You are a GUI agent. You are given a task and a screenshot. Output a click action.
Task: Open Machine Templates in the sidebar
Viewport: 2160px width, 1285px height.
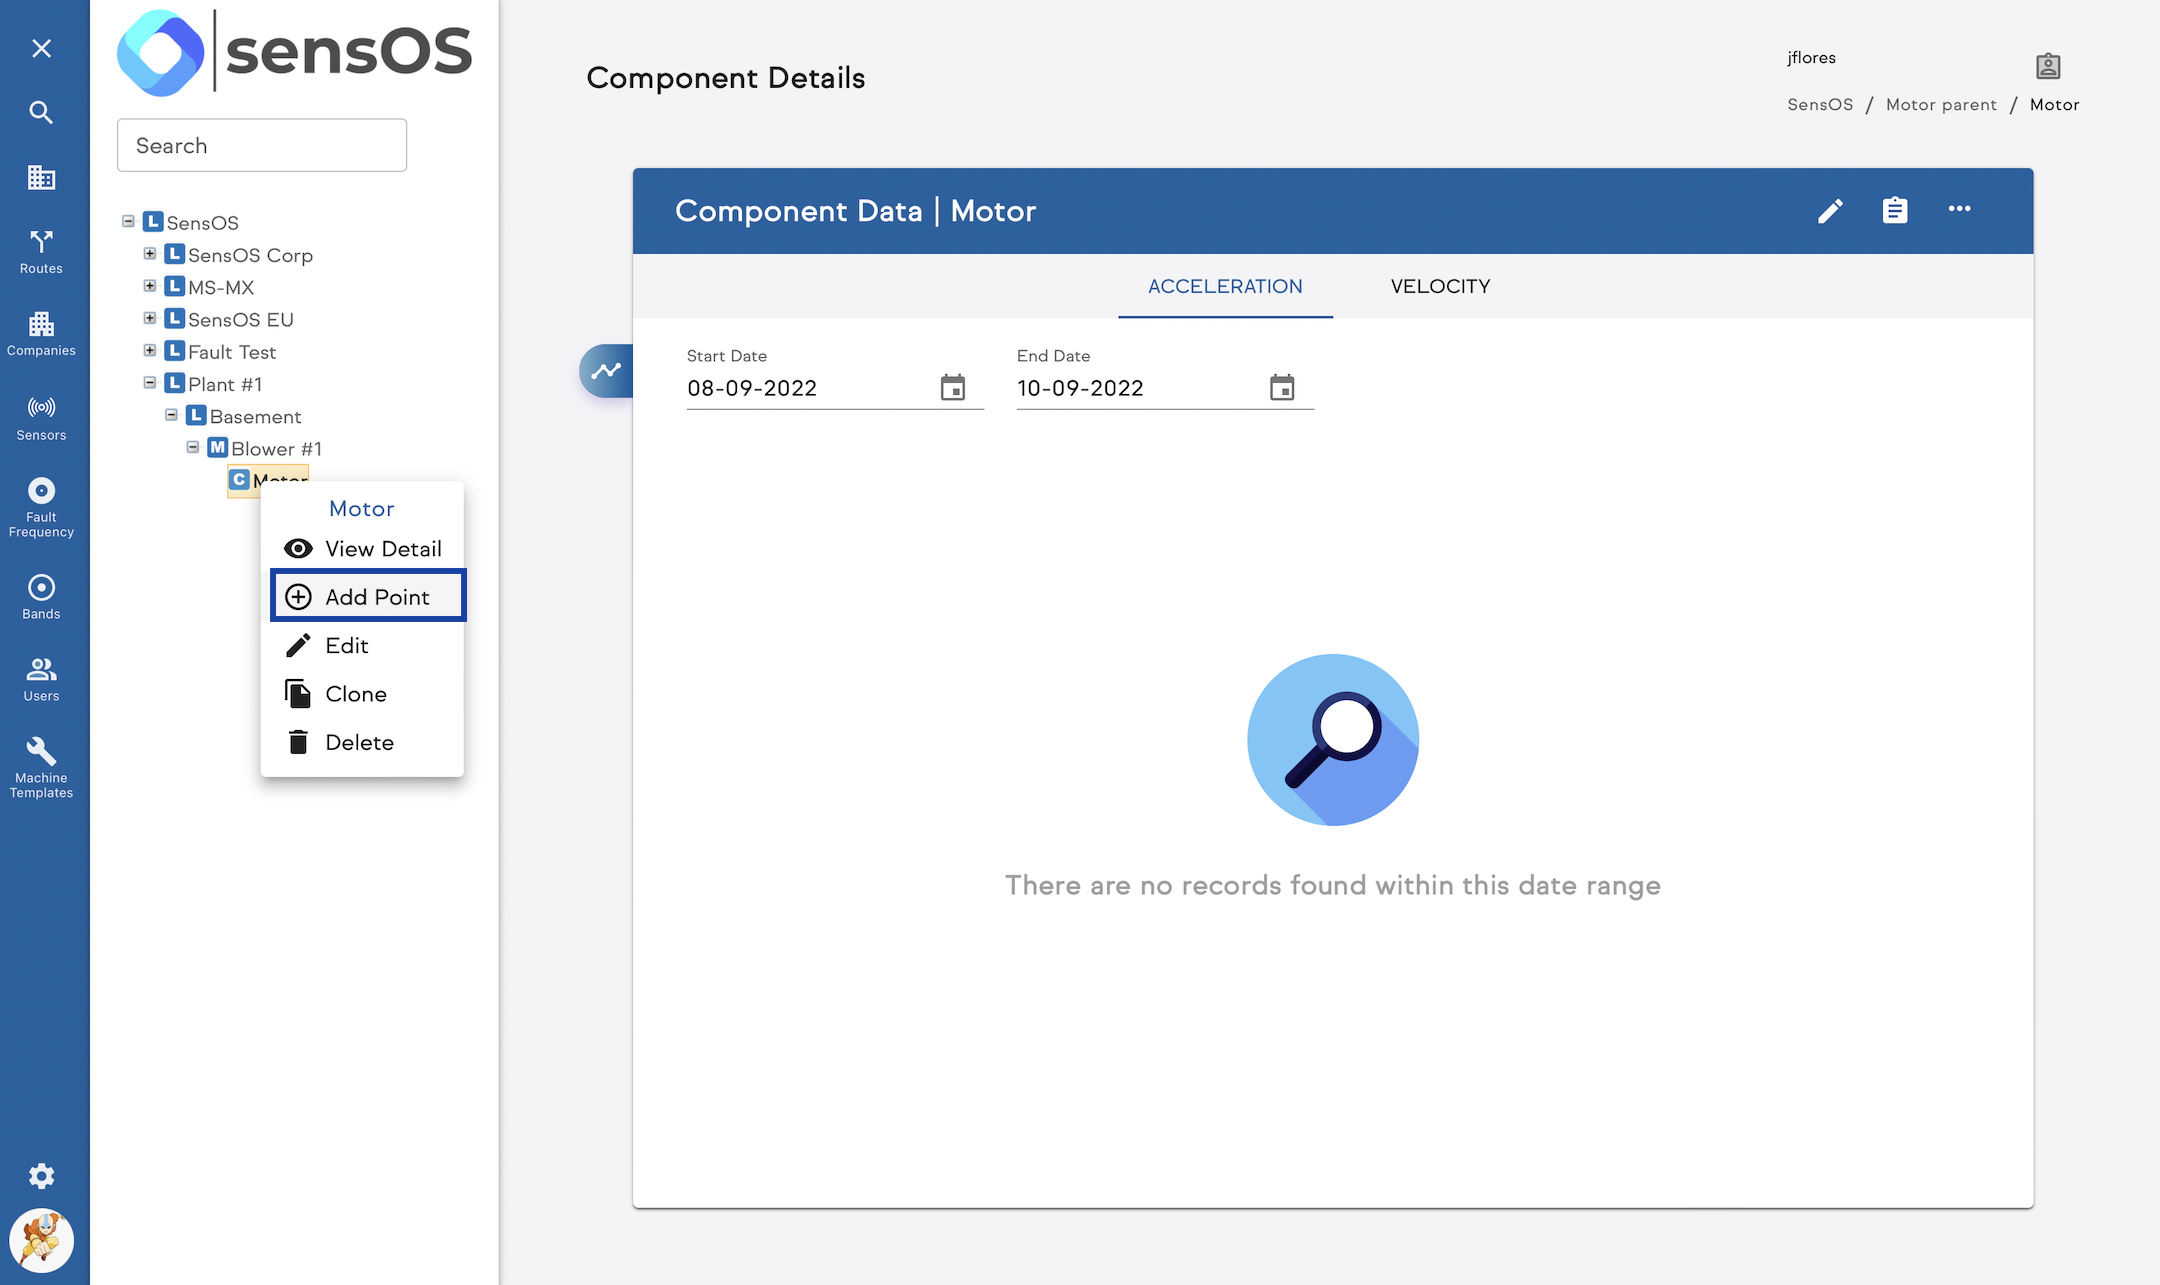[x=41, y=768]
